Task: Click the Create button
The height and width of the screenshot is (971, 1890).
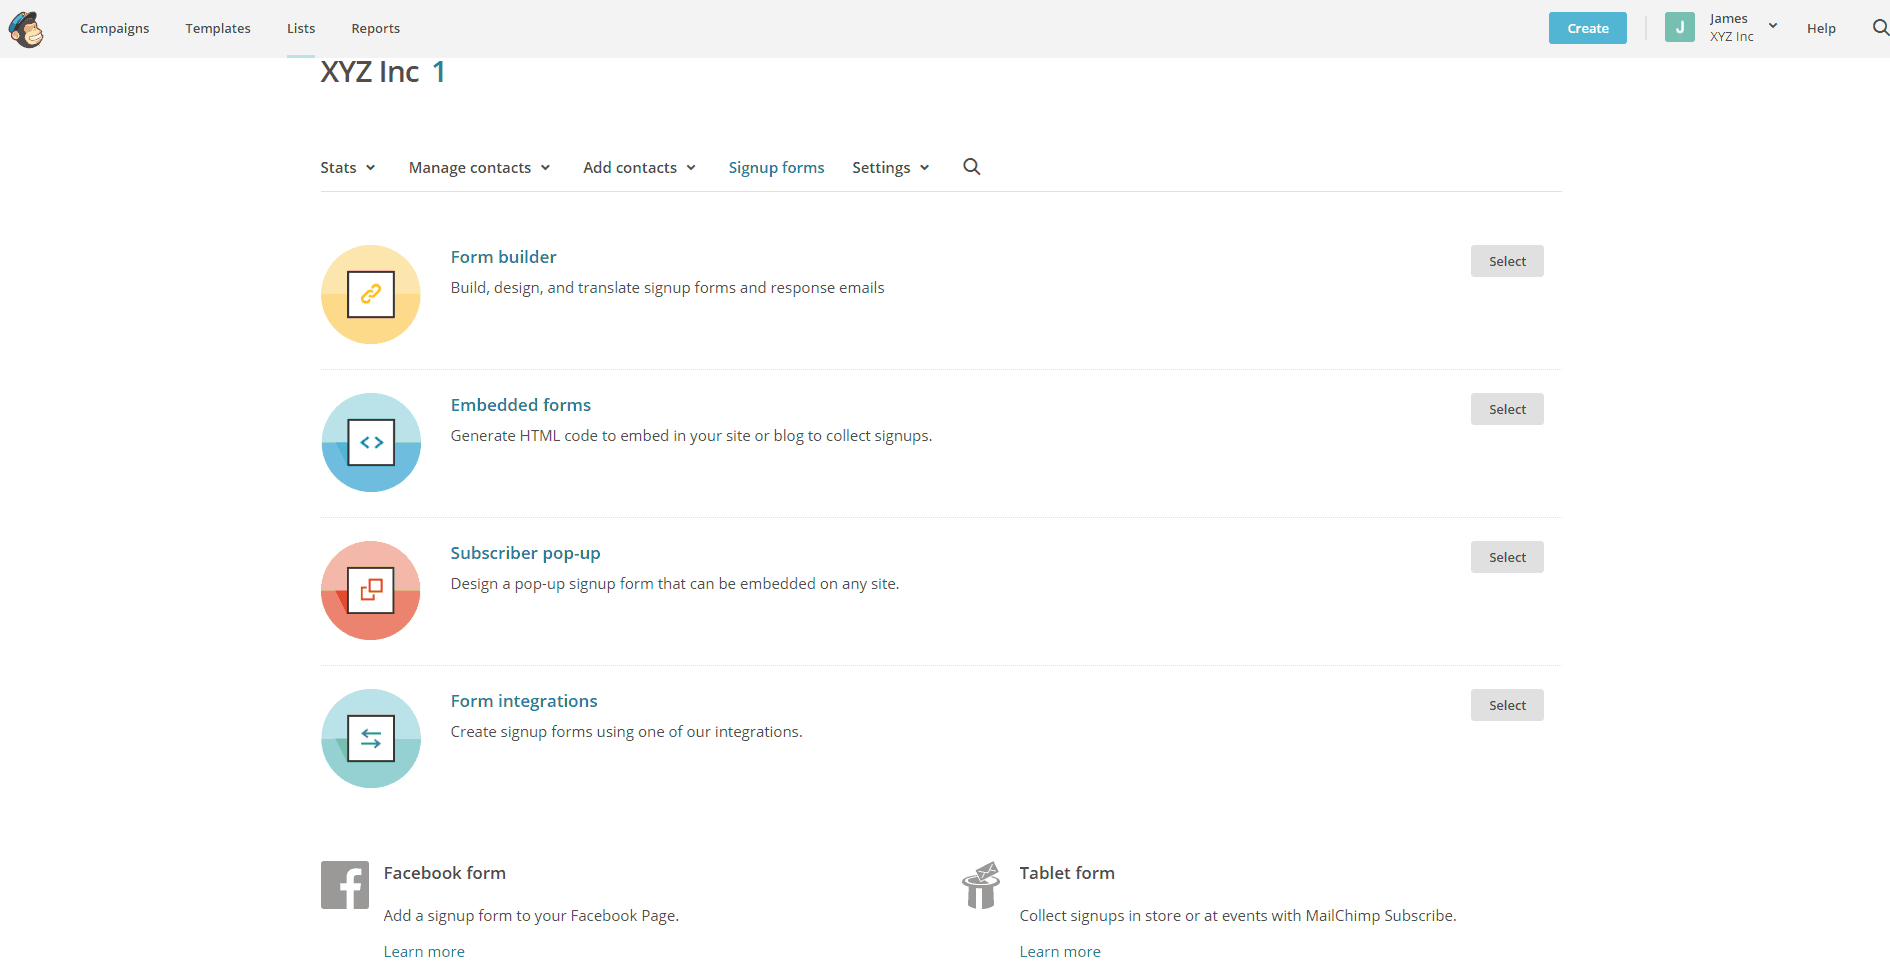Action: [1588, 28]
